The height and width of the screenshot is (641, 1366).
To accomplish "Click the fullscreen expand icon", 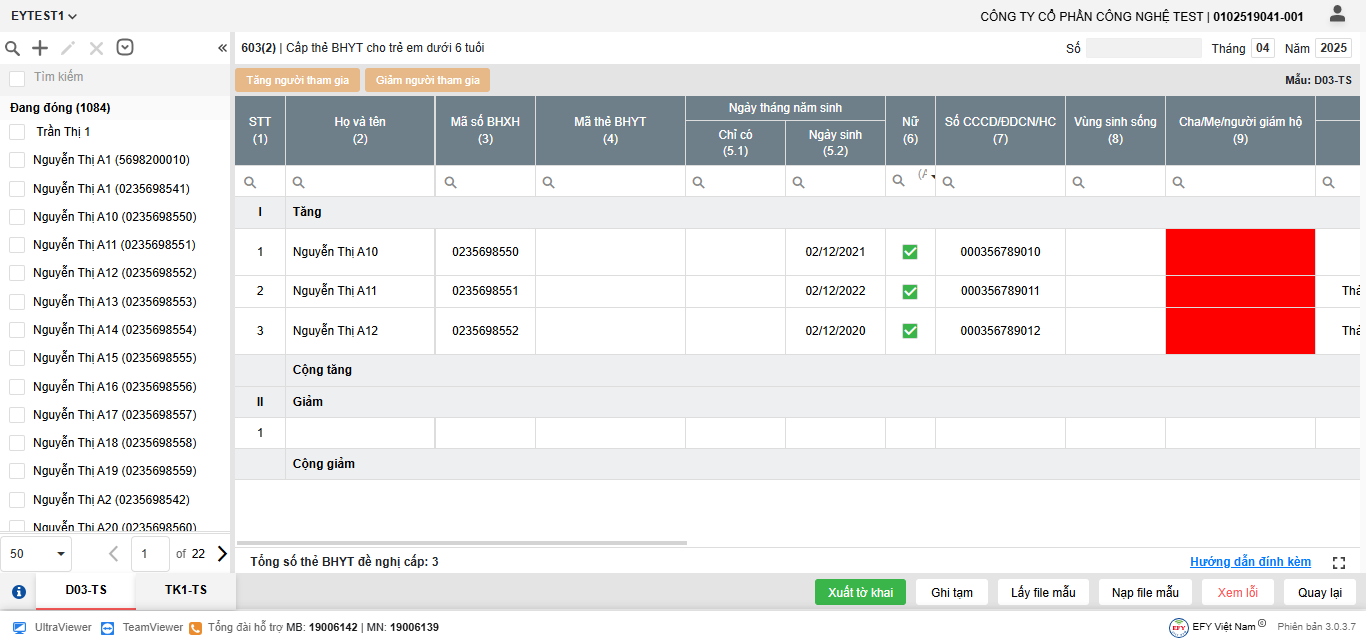I will (1339, 563).
